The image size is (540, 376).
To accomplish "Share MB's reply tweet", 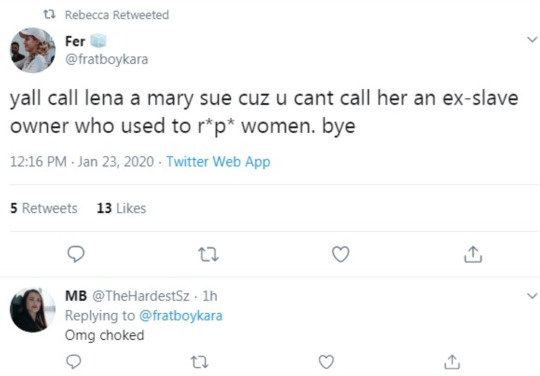I will pyautogui.click(x=452, y=362).
